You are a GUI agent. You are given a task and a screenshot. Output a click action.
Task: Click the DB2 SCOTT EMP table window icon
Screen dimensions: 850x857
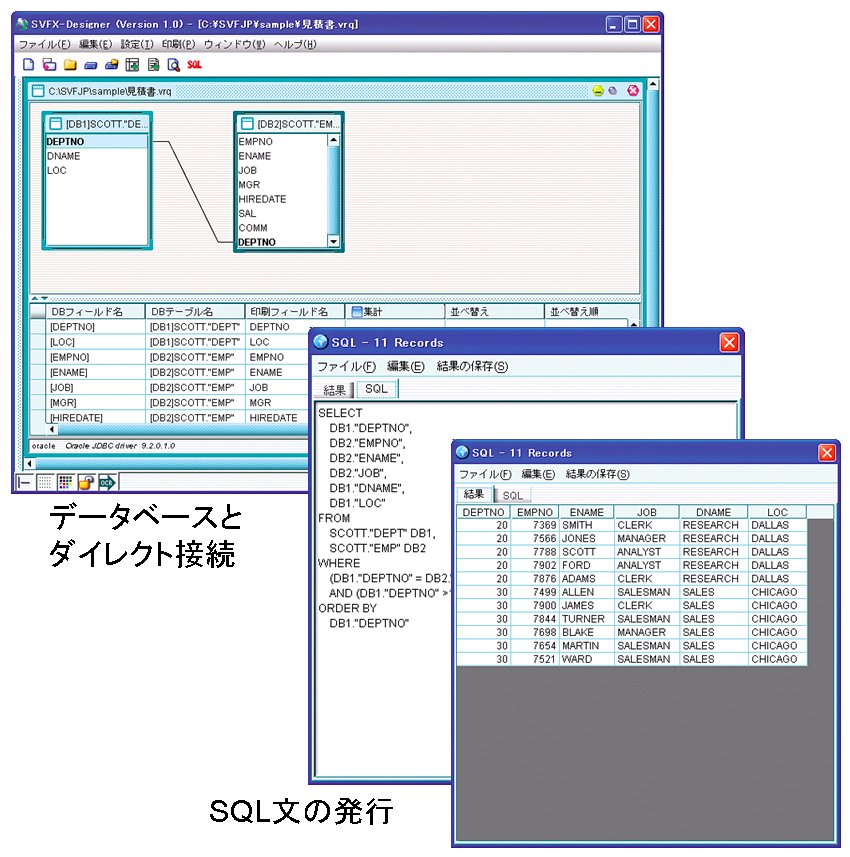247,124
